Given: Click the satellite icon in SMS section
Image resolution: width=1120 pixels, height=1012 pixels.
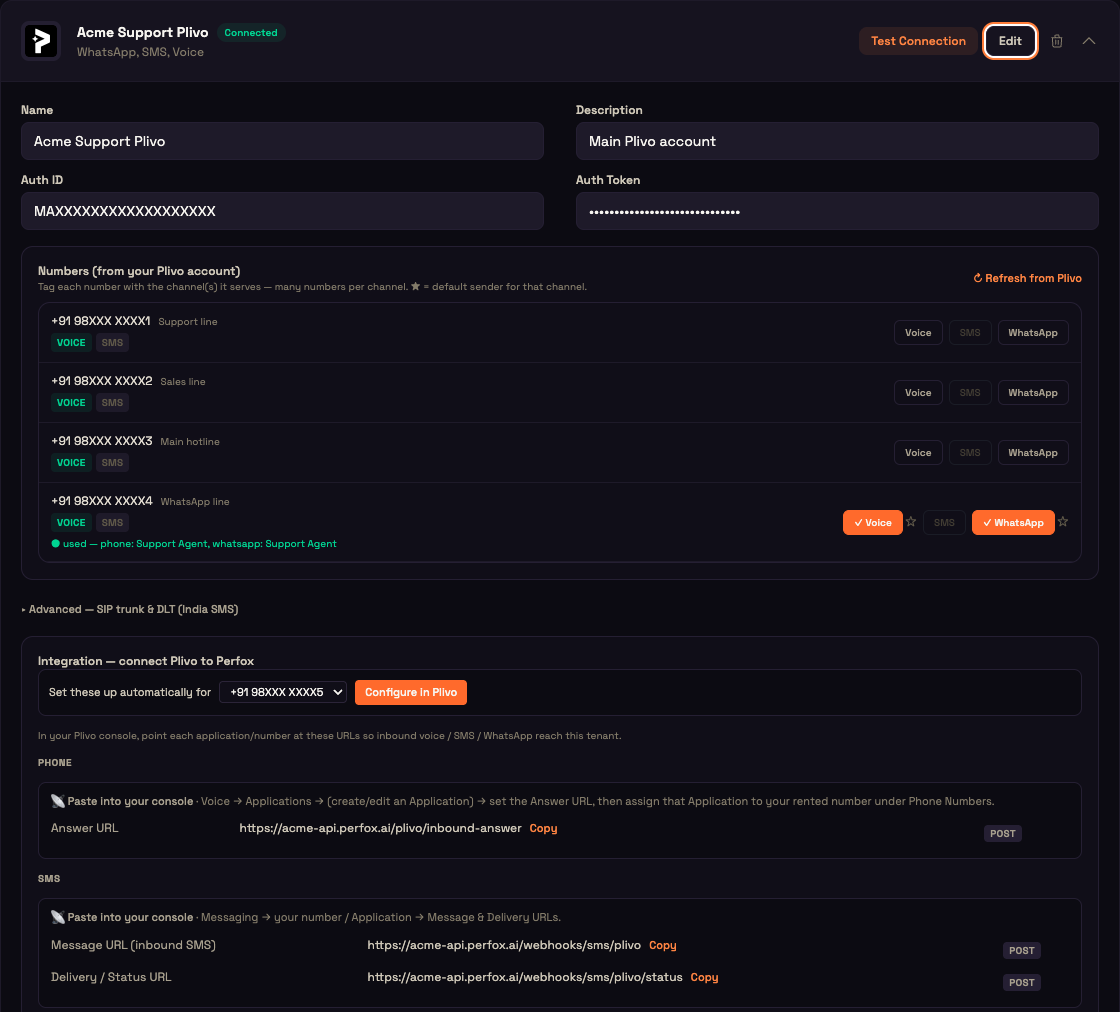Looking at the screenshot, I should [x=58, y=917].
